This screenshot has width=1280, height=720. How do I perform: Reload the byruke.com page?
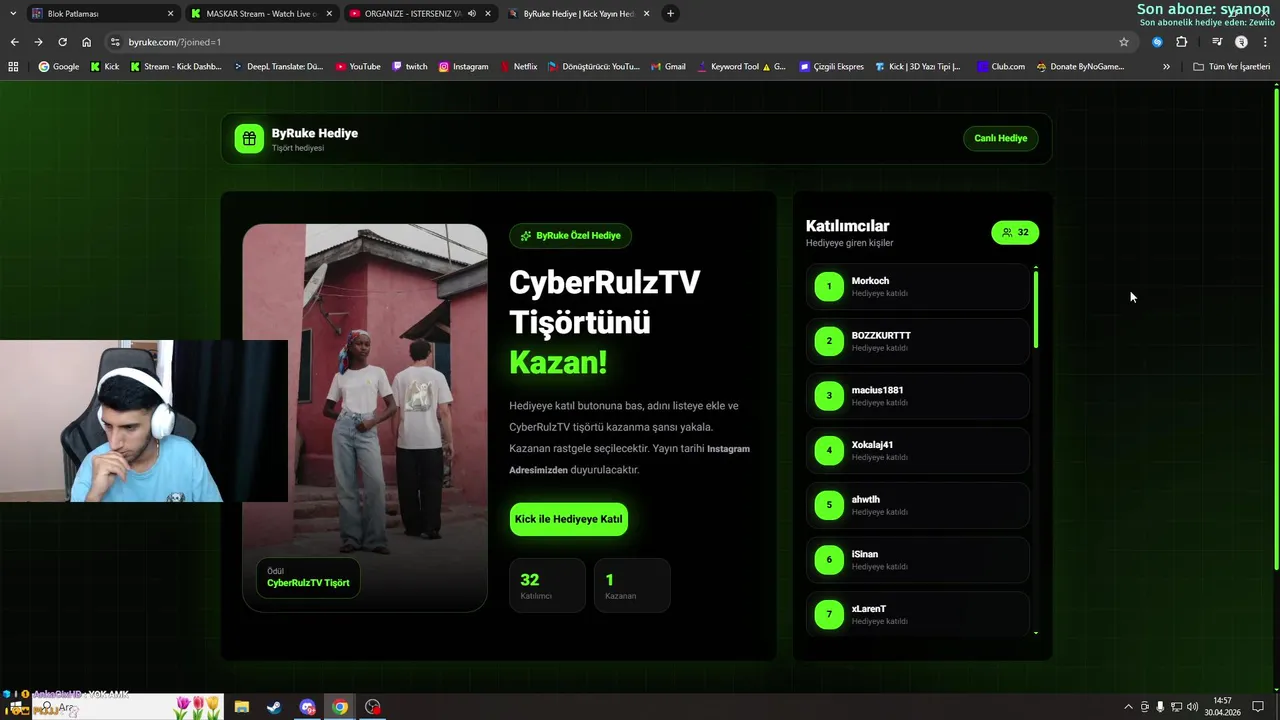[62, 42]
